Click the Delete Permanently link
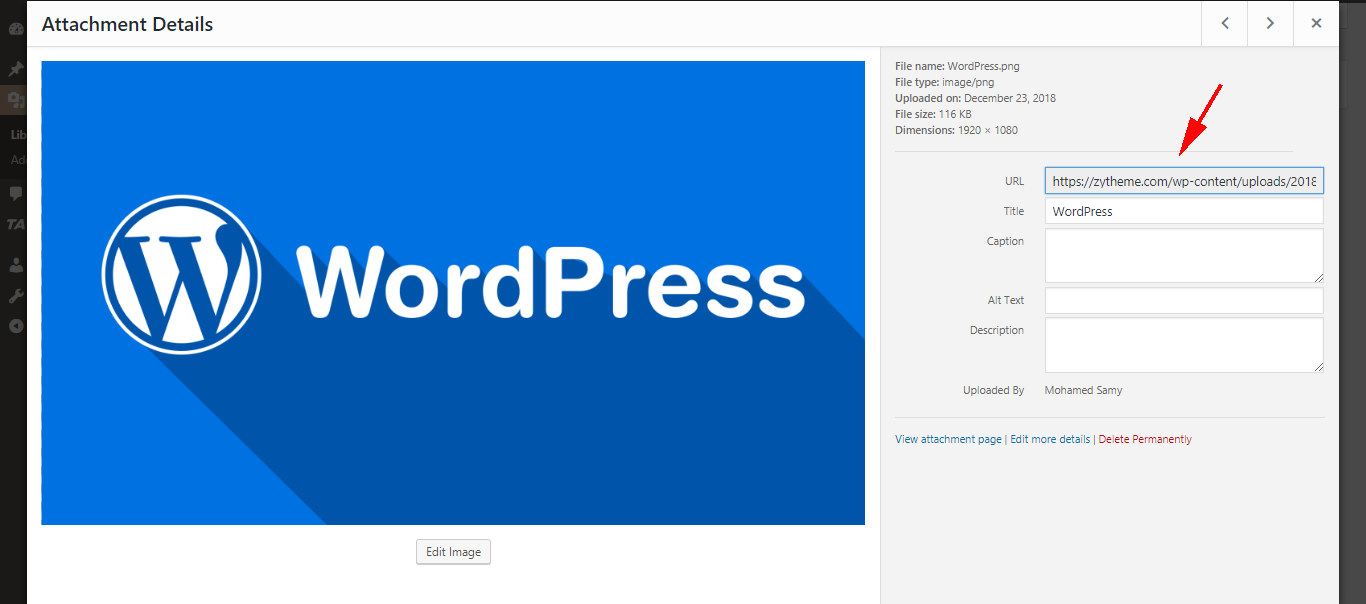 tap(1145, 439)
